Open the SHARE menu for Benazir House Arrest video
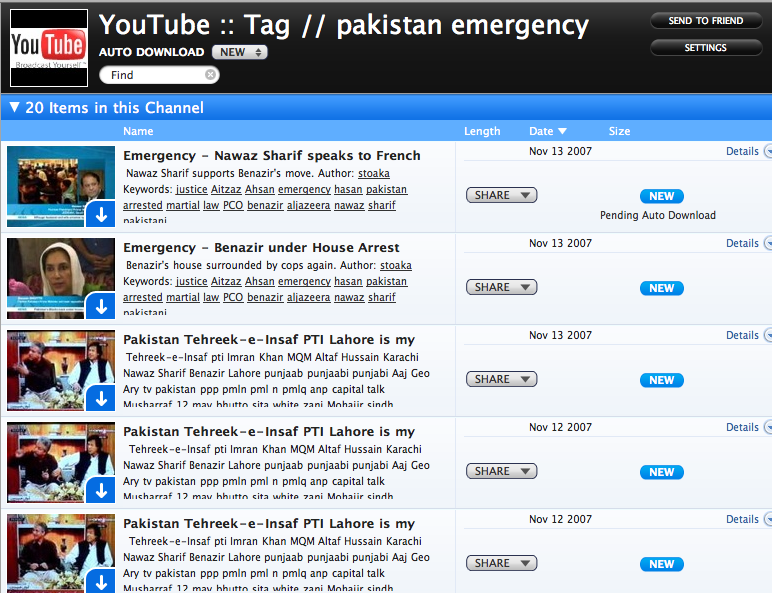772x593 pixels. point(502,287)
